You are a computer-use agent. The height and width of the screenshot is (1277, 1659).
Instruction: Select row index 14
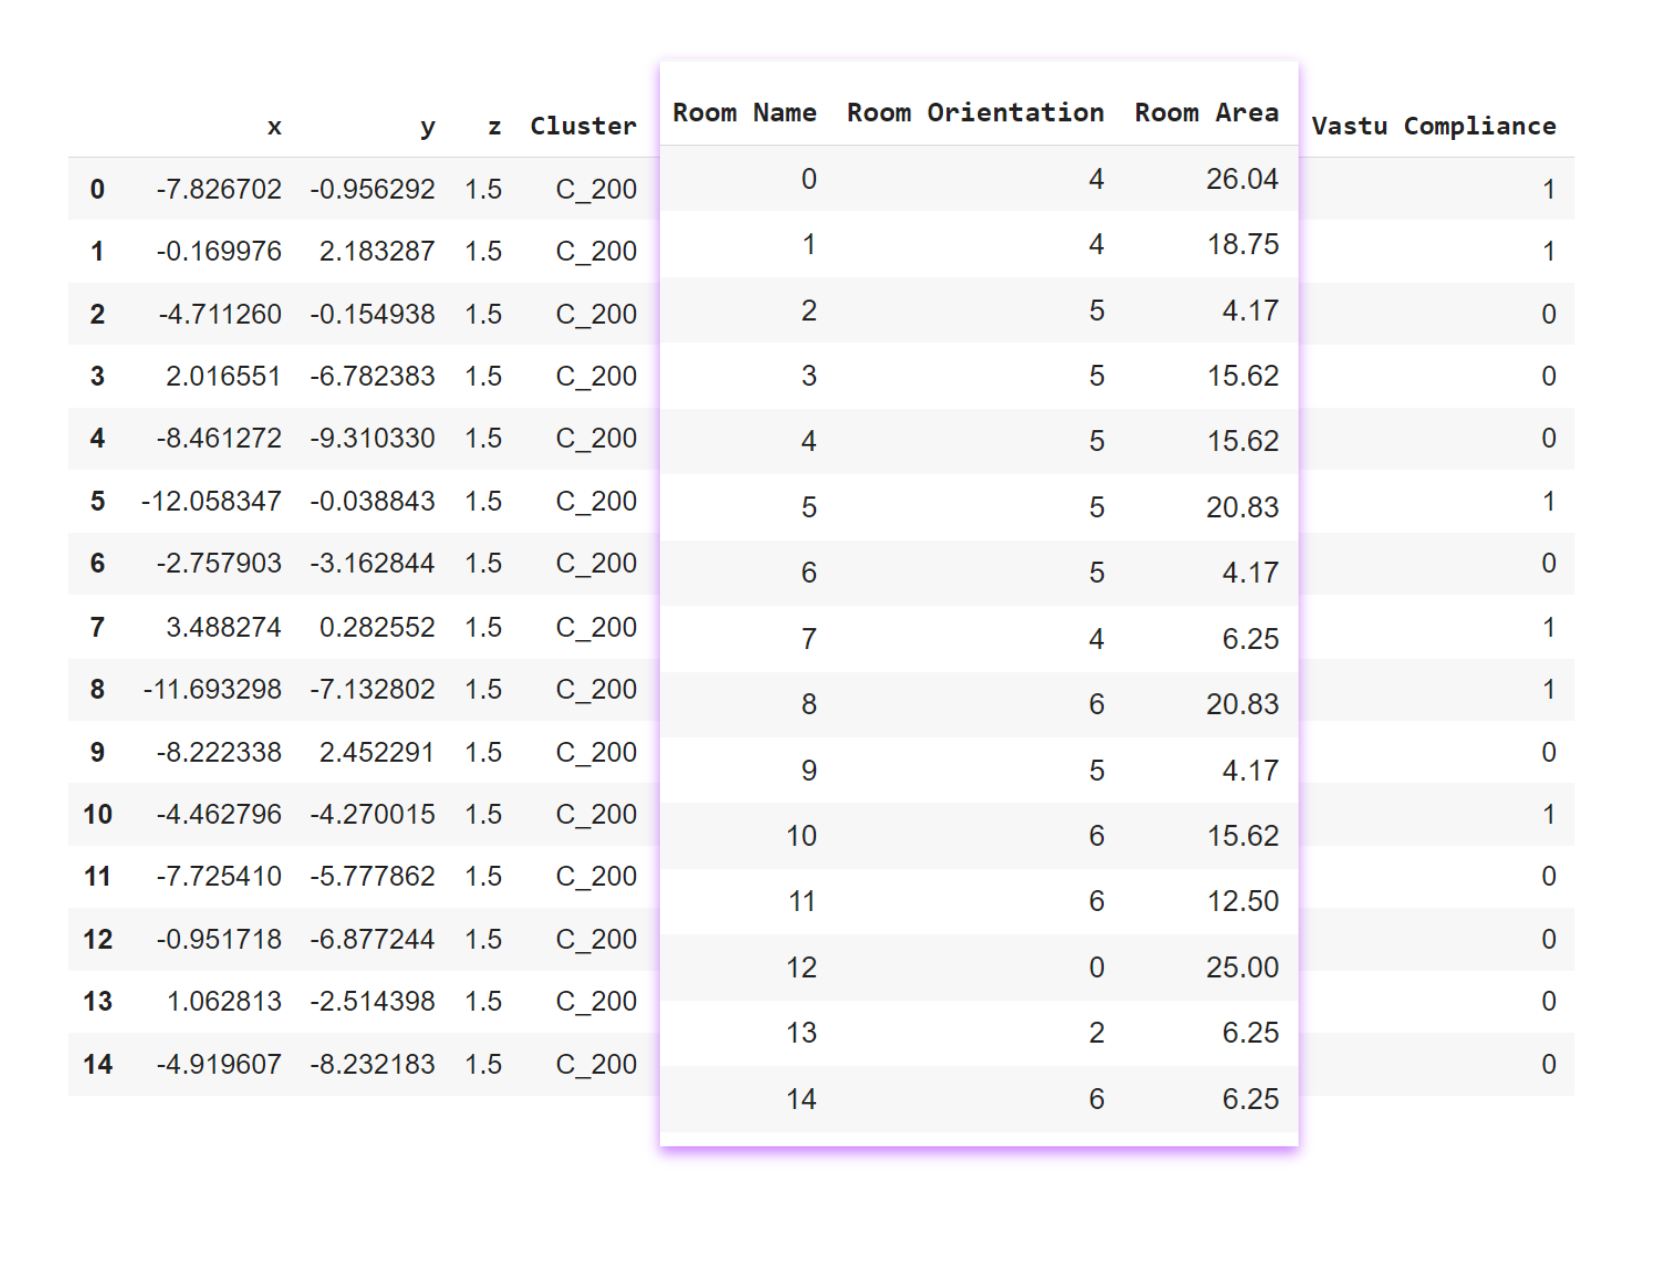[98, 1064]
